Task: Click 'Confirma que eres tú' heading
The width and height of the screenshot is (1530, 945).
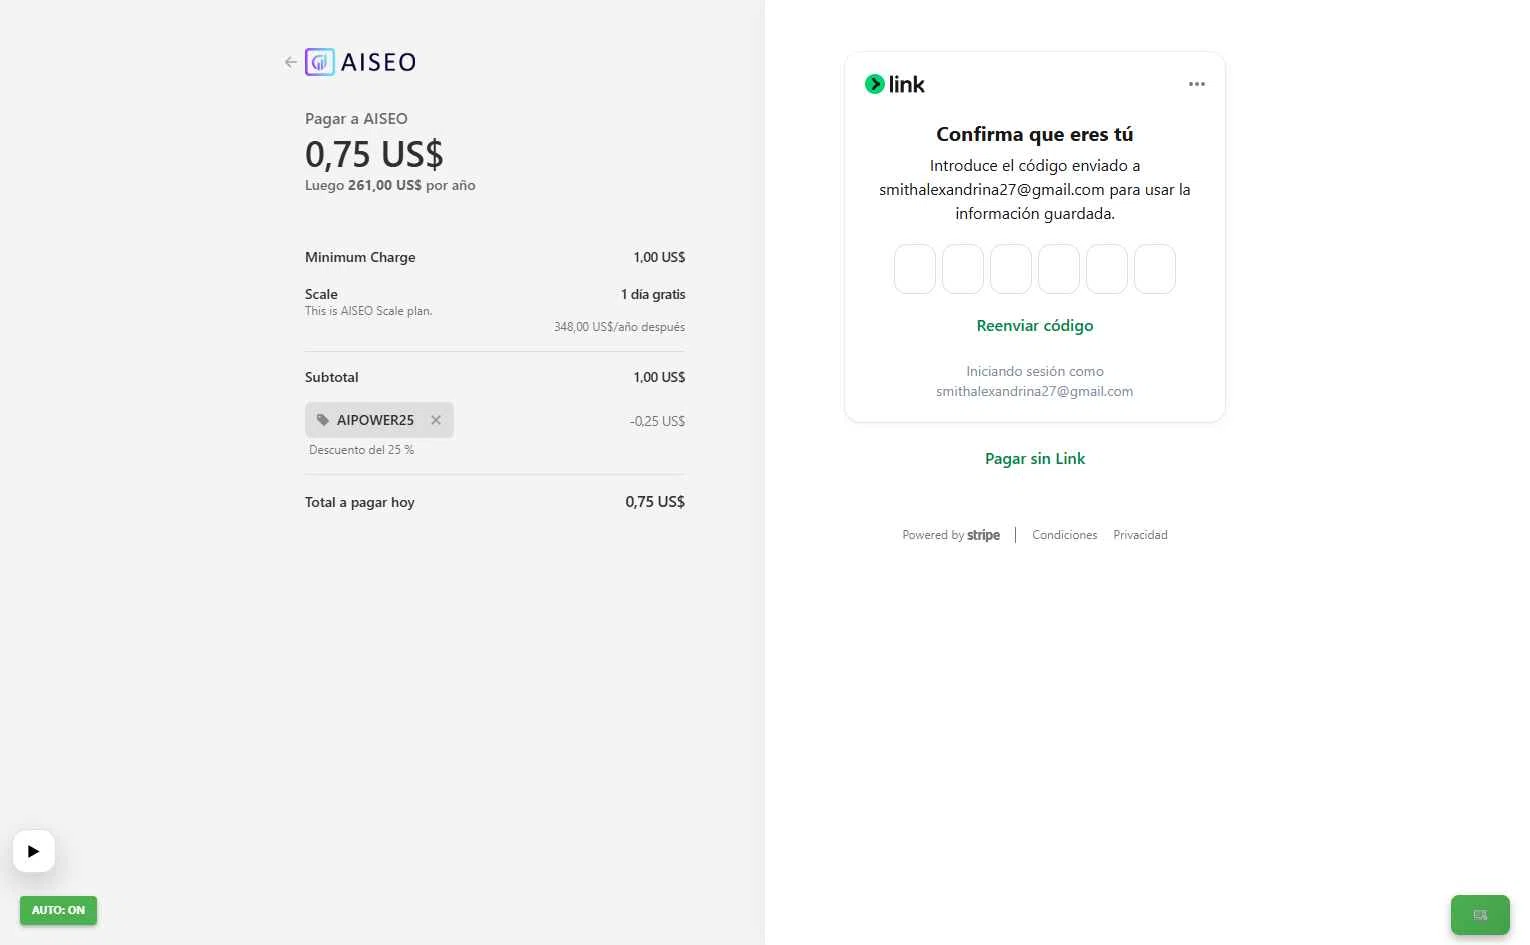Action: (x=1035, y=134)
